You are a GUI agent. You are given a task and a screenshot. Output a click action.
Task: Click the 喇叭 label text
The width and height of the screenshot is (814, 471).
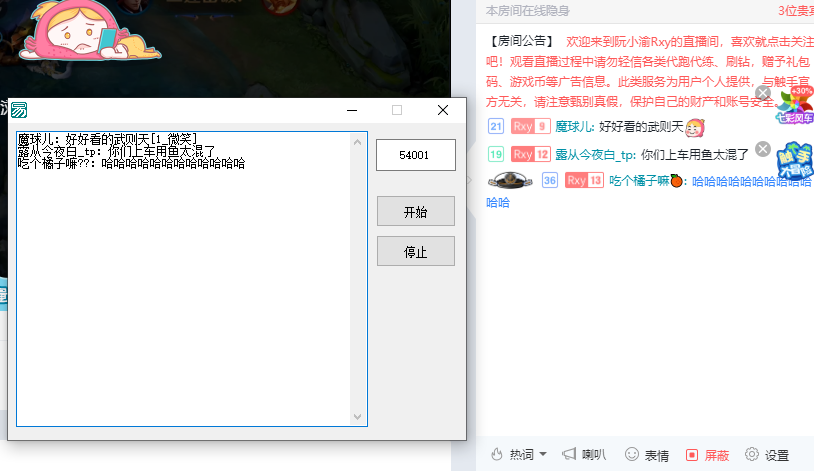click(x=594, y=455)
